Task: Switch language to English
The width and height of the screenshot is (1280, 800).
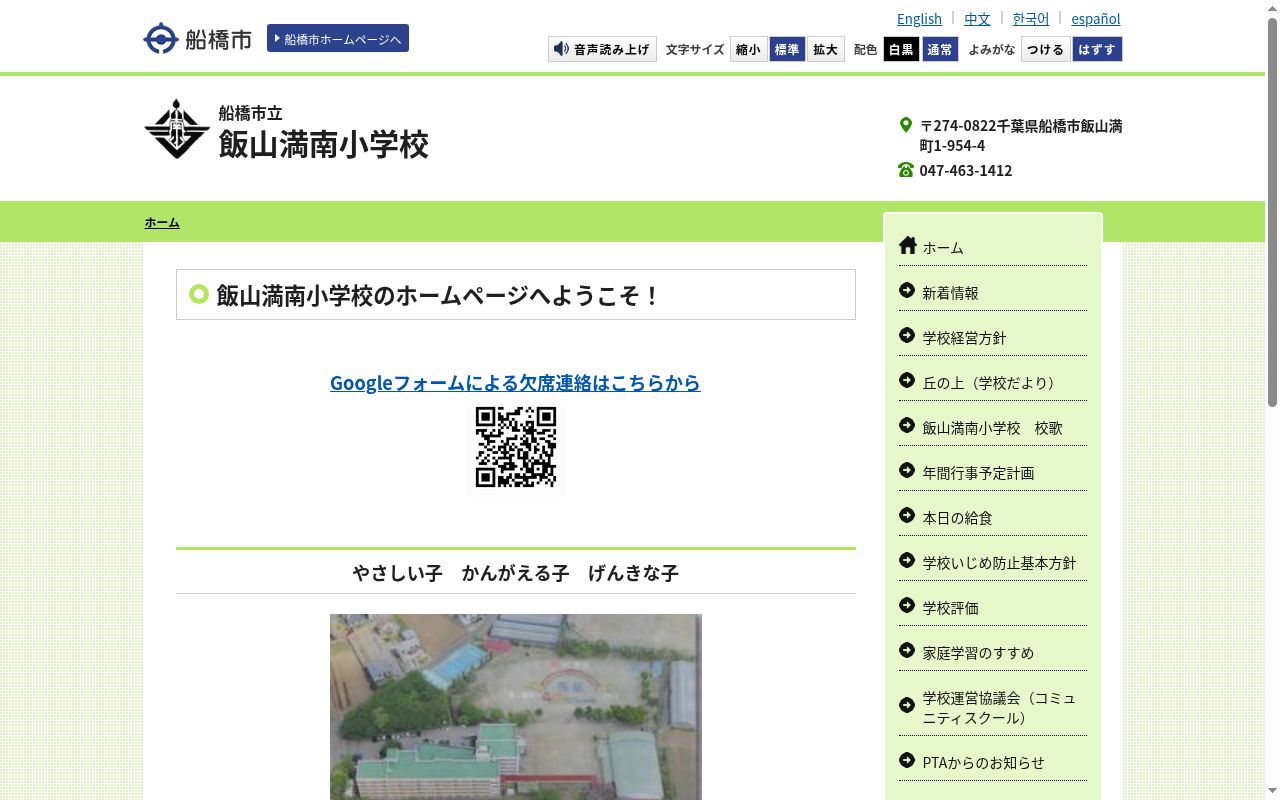Action: tap(919, 18)
